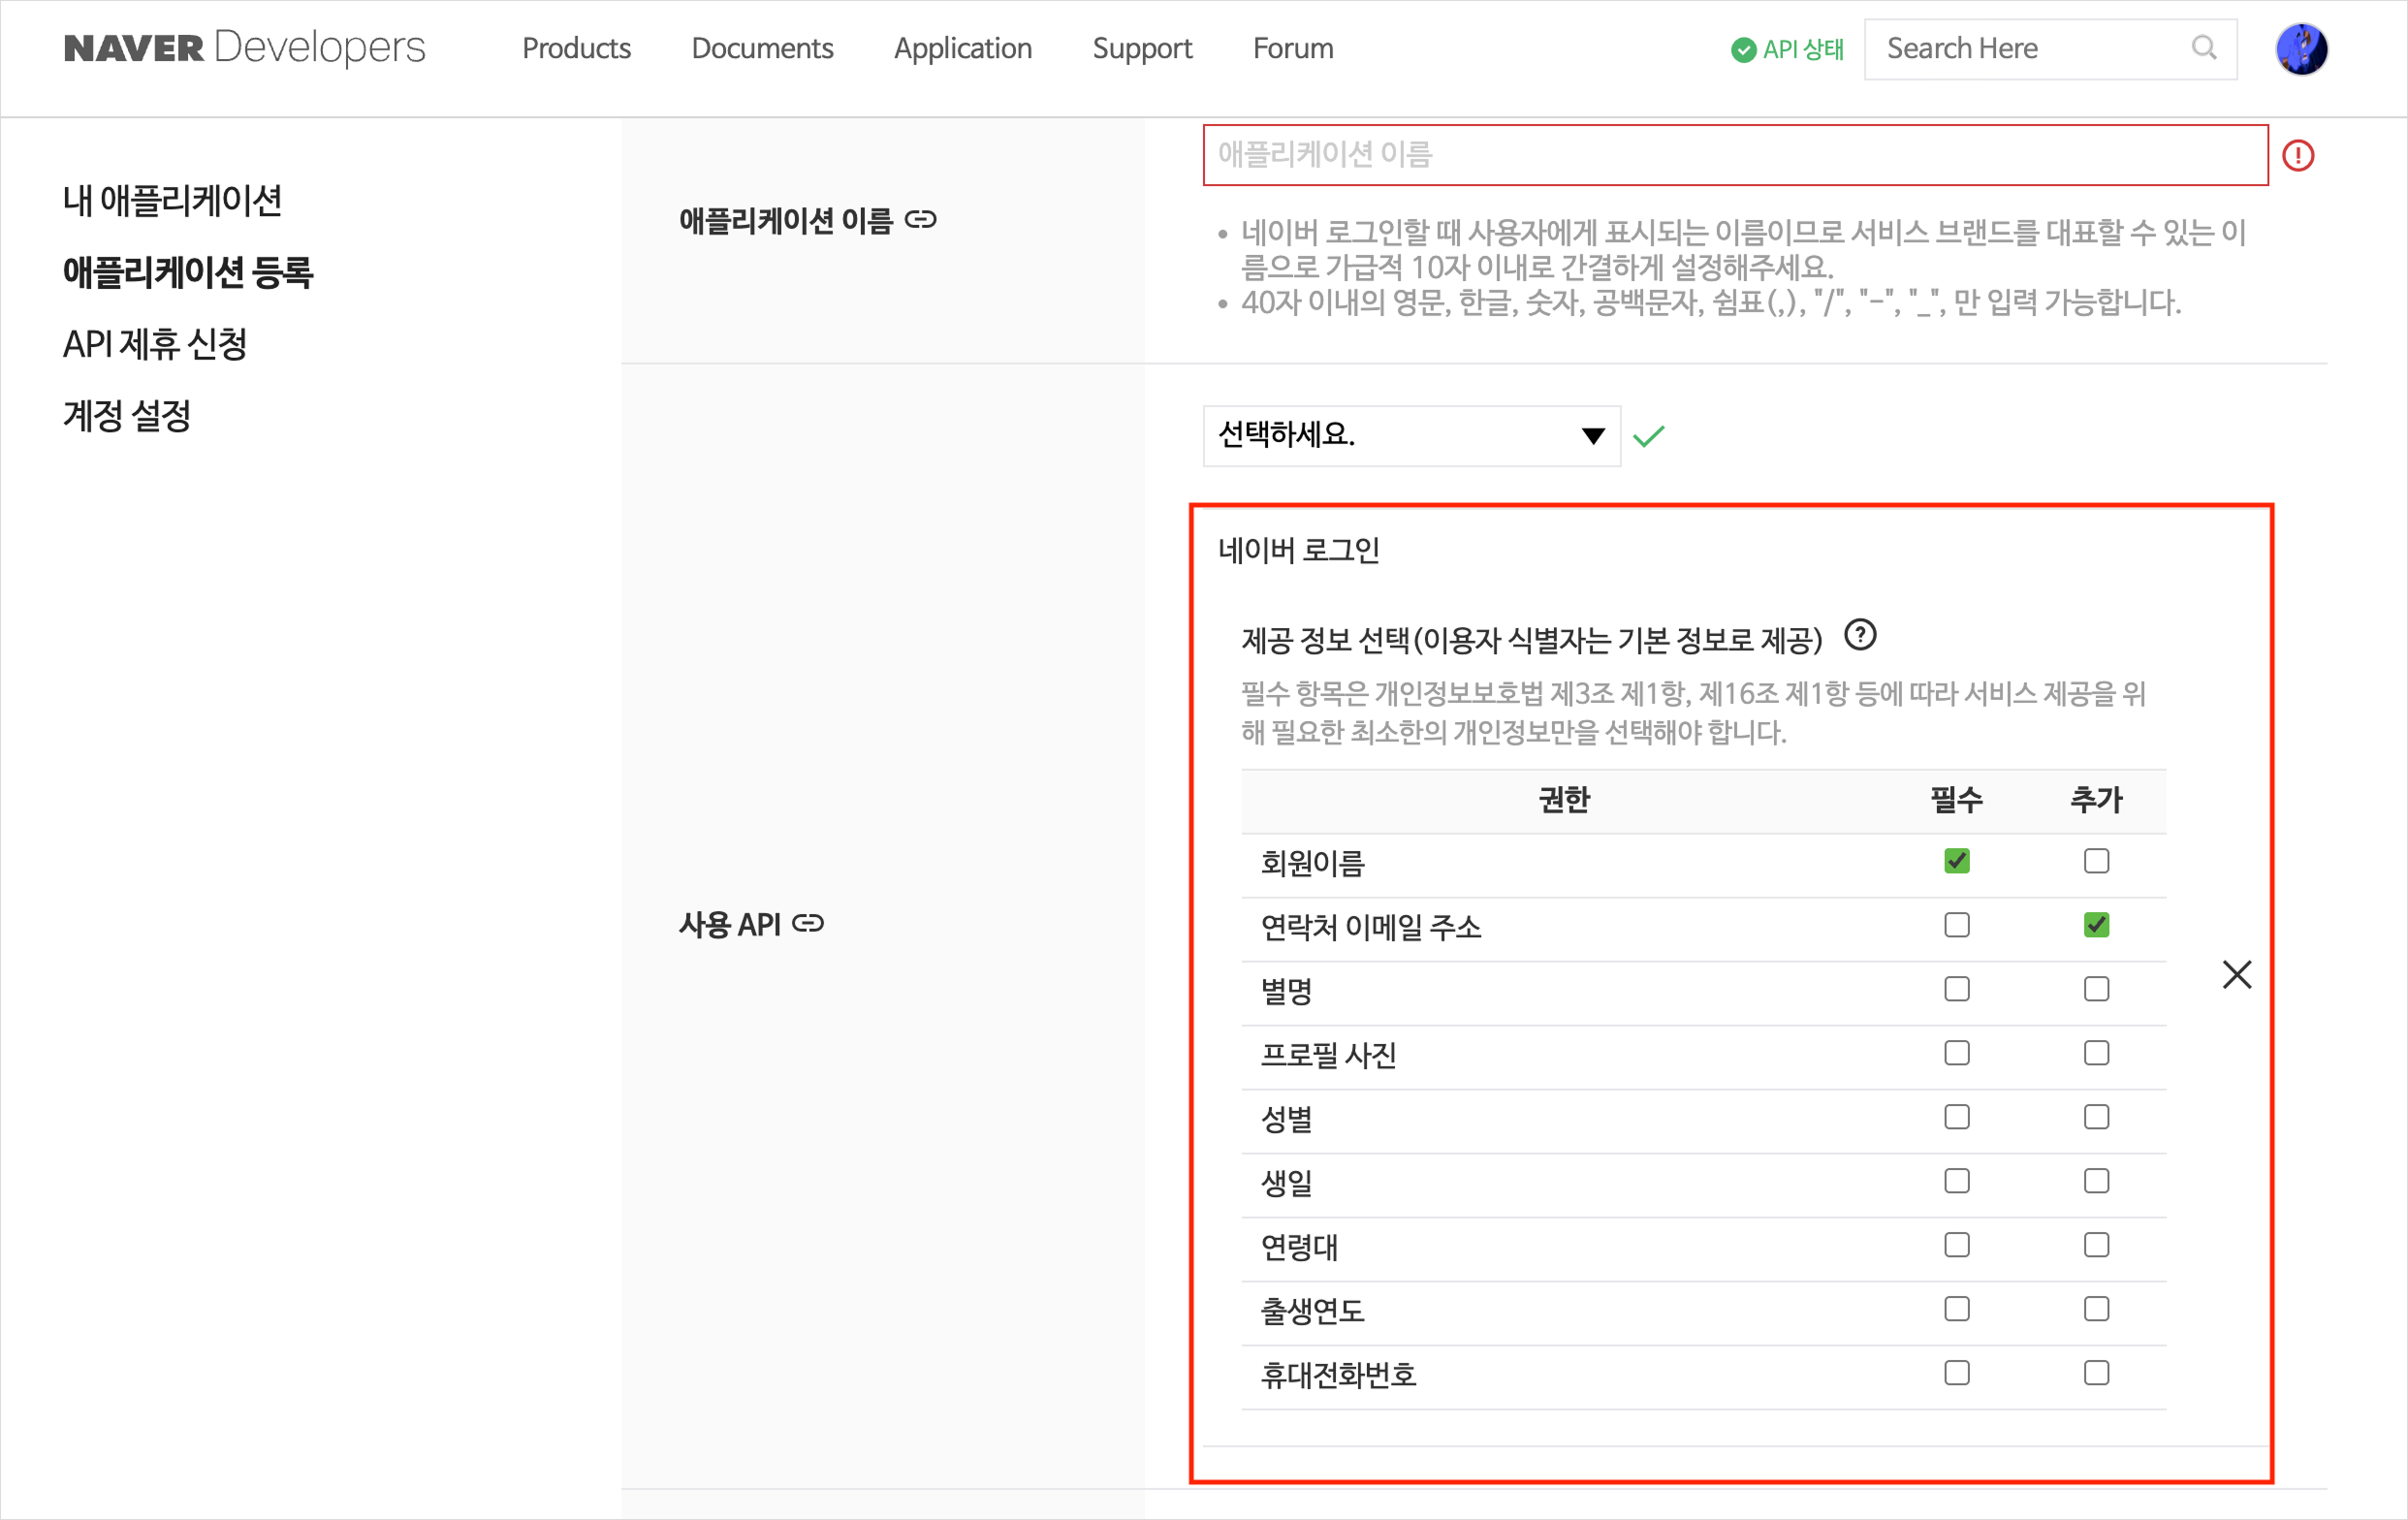Check 추가 for 휴대전화번호
Screen dimensions: 2408x1520
pyautogui.click(x=2097, y=1372)
